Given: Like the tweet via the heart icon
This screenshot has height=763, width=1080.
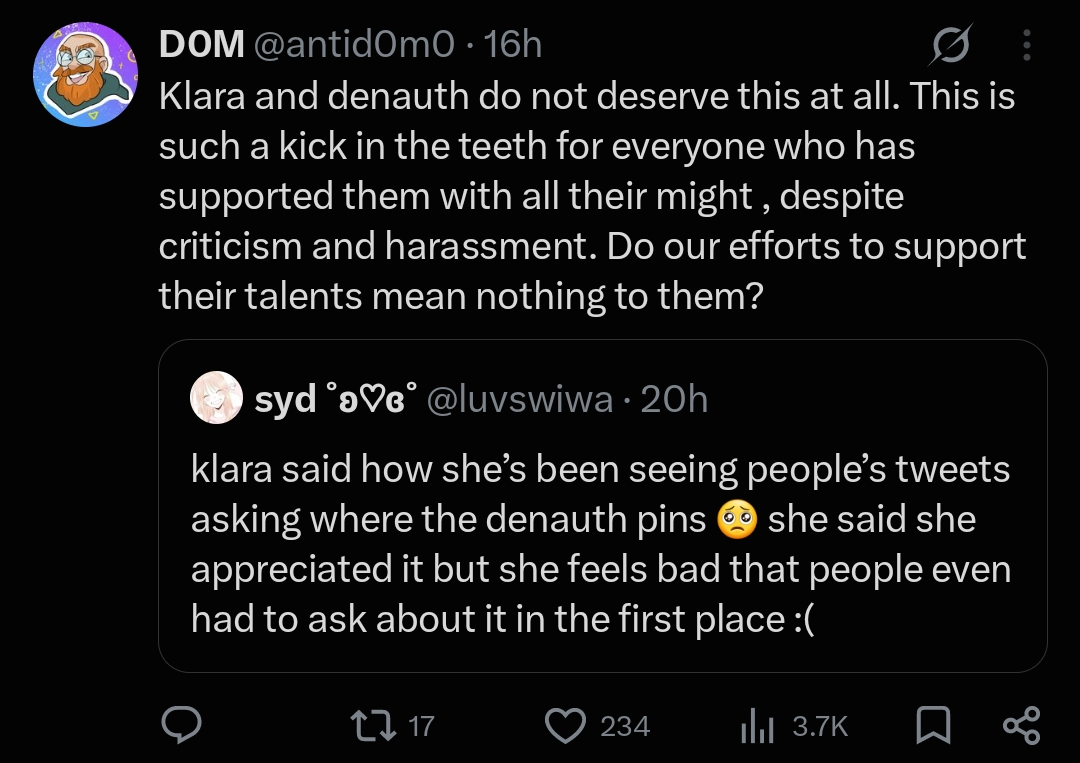Looking at the screenshot, I should 565,726.
